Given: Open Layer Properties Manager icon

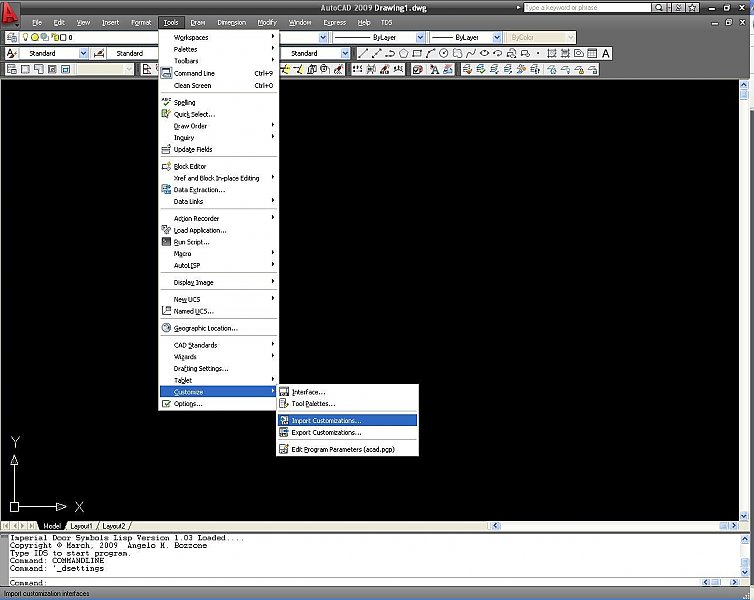Looking at the screenshot, I should 12,37.
